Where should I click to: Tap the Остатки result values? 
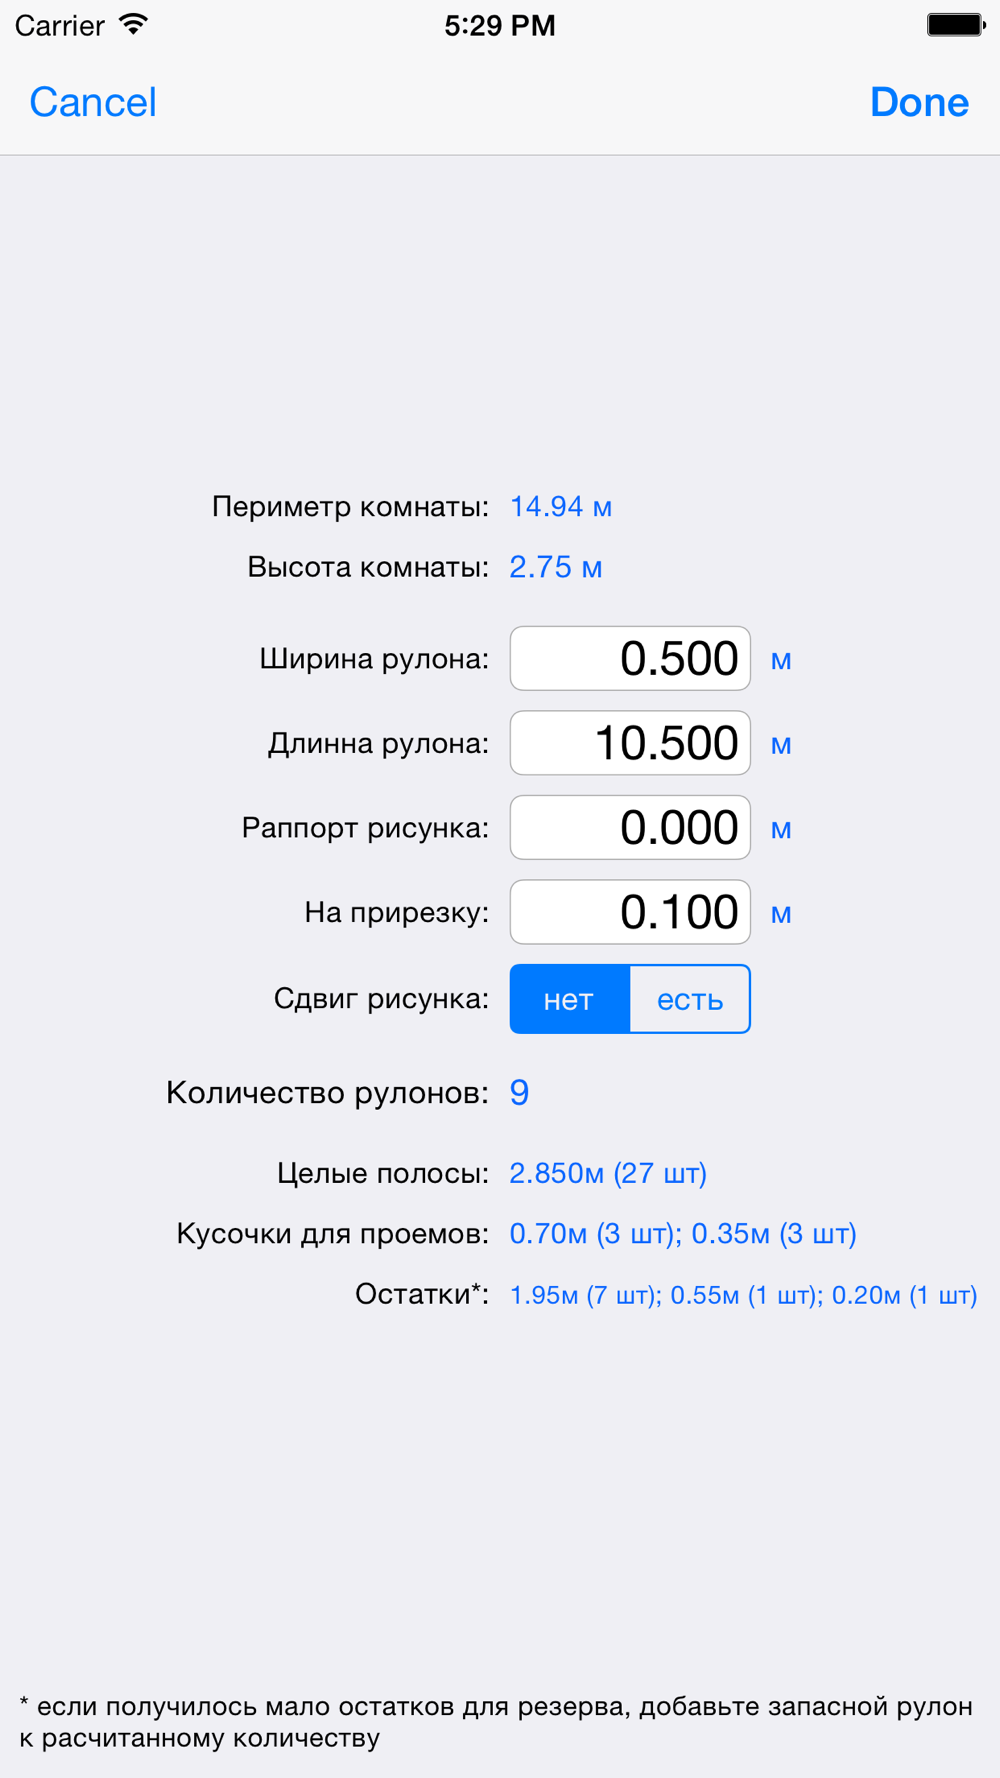(743, 1295)
